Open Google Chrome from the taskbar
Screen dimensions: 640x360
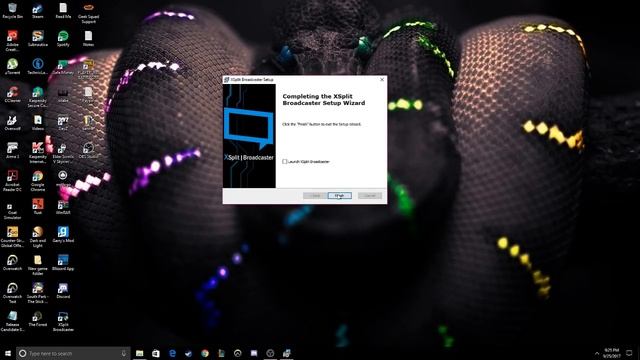205,353
